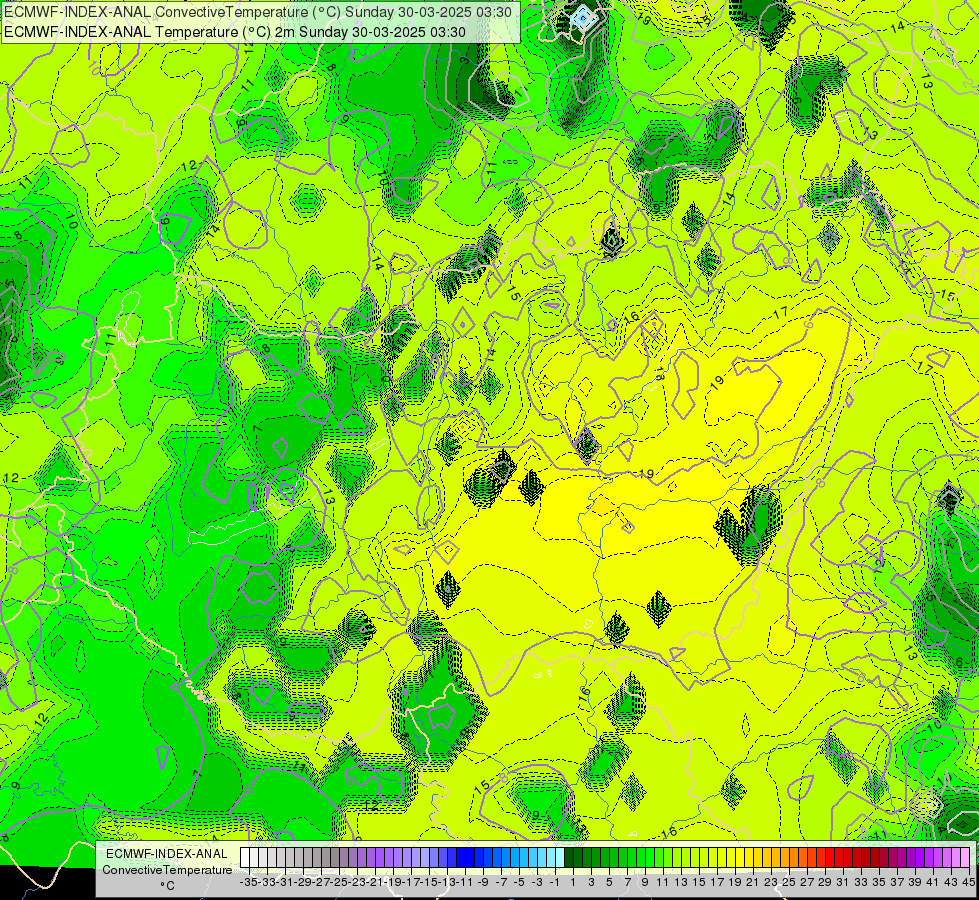The width and height of the screenshot is (979, 900).
Task: Click the 'Temperature (°C) 2m' title line
Action: pos(235,32)
